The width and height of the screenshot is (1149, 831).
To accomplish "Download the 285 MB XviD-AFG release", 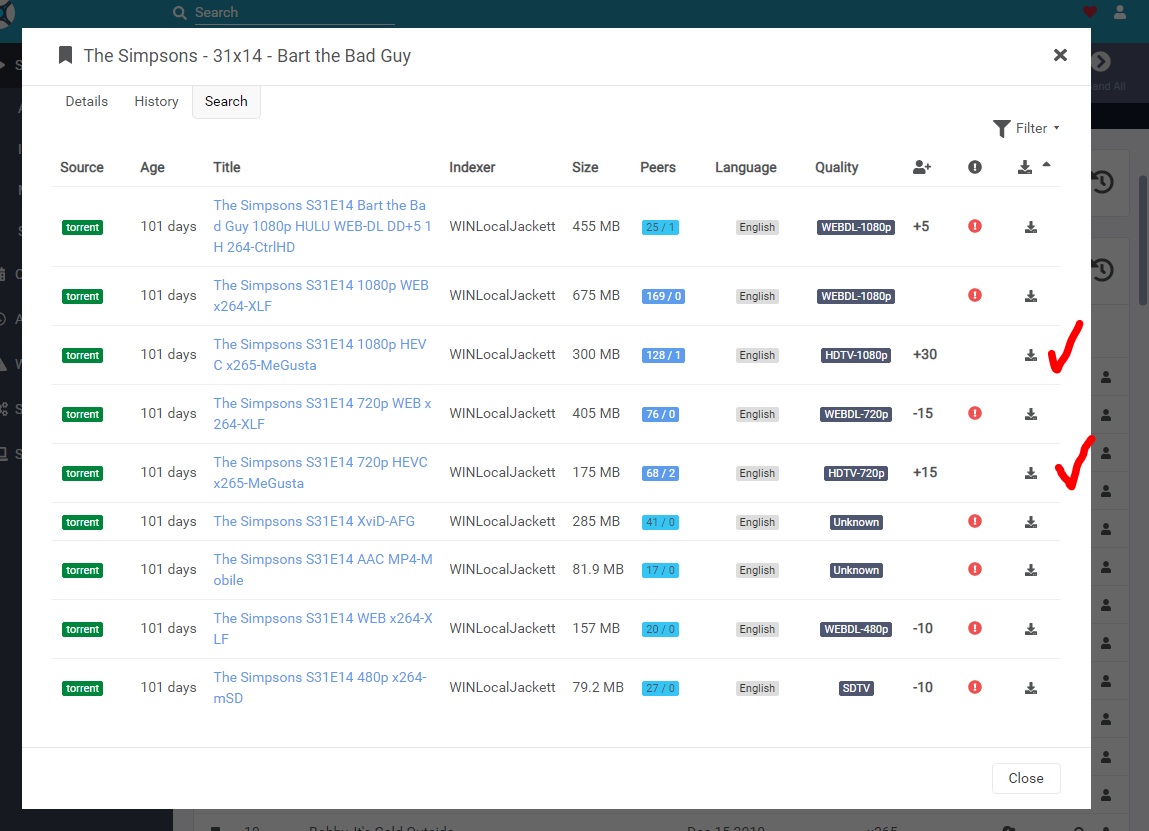I will click(x=1030, y=522).
